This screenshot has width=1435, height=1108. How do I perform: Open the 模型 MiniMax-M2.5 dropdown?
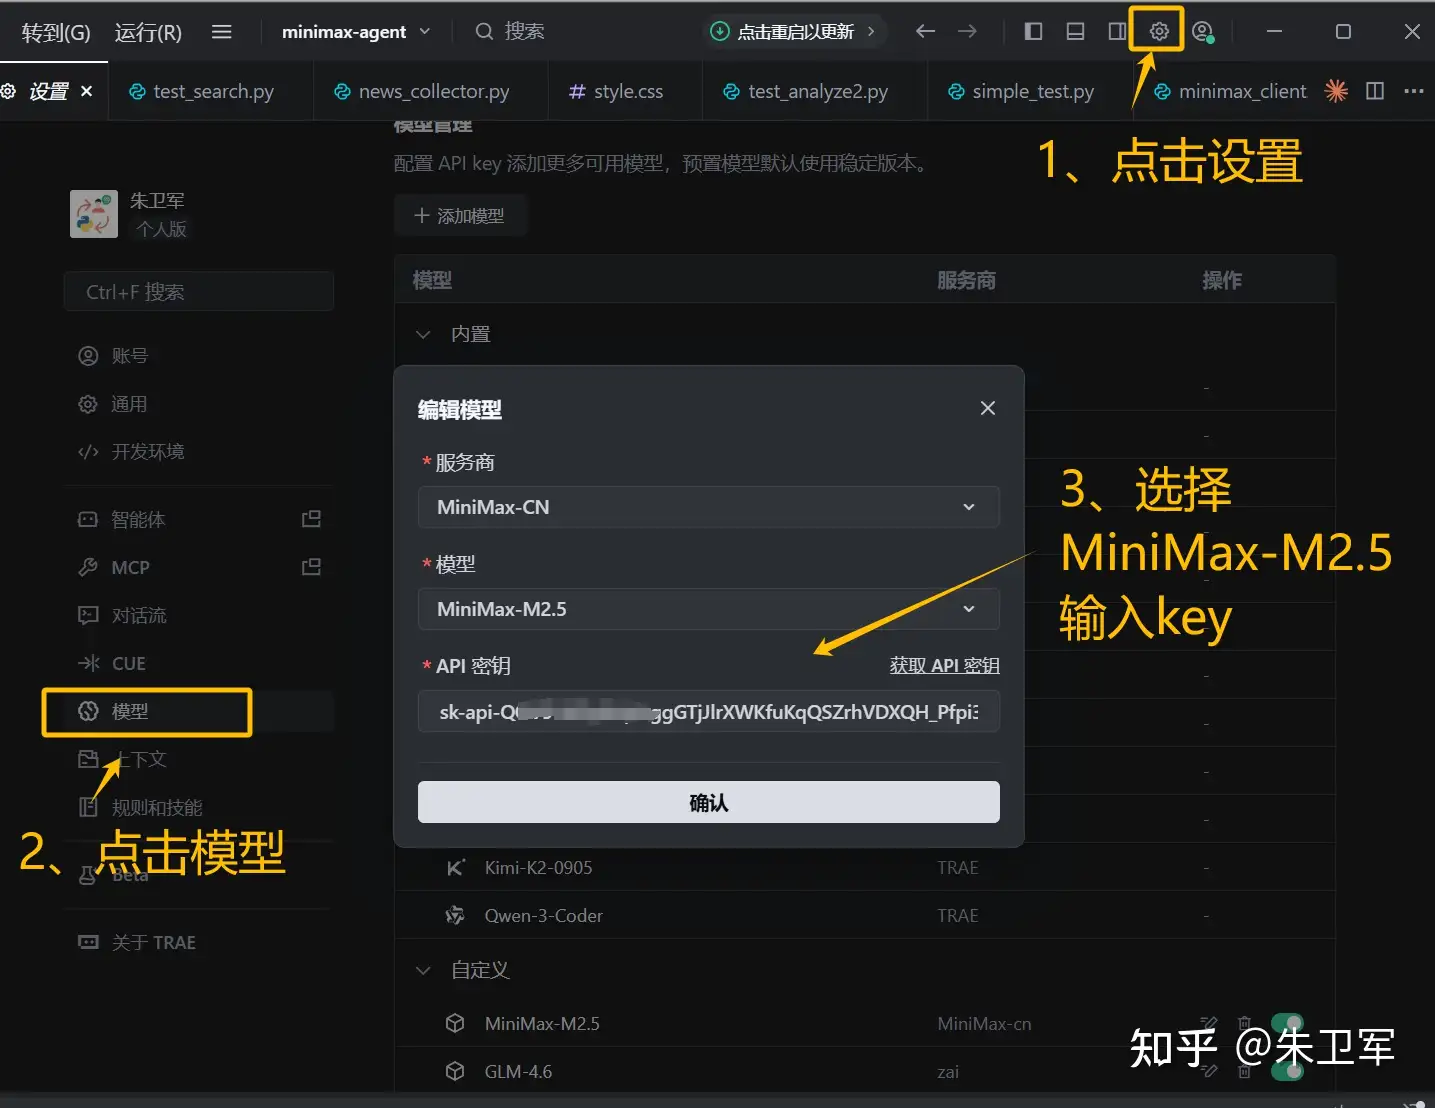tap(708, 609)
